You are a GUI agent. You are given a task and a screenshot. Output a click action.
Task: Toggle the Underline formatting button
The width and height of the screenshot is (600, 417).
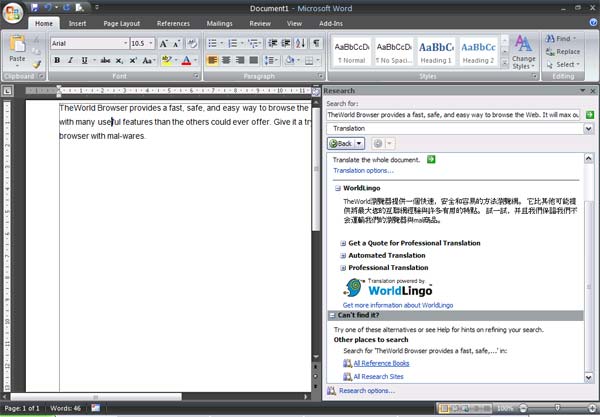click(85, 60)
